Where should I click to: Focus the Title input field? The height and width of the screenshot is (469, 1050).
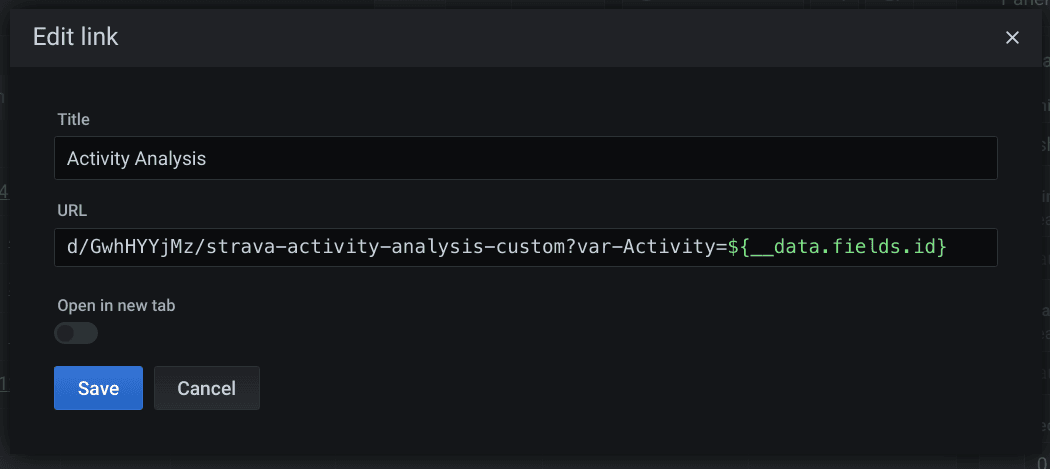525,158
